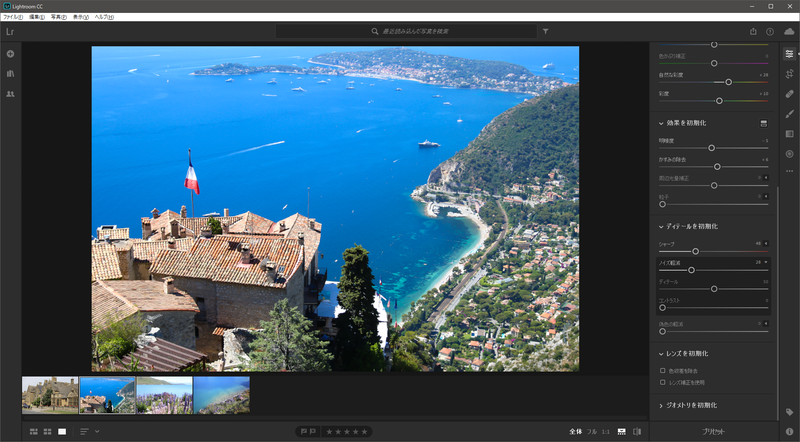Switch to photo grid view
The image size is (800, 442).
click(x=34, y=432)
